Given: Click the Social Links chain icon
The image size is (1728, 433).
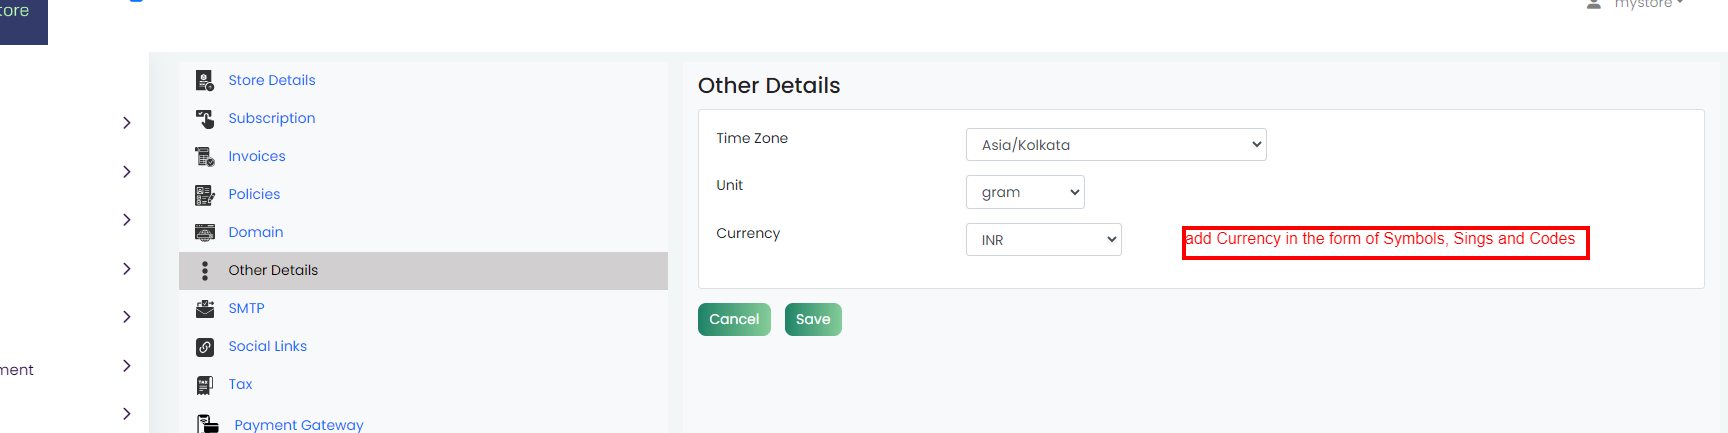Looking at the screenshot, I should tap(205, 346).
